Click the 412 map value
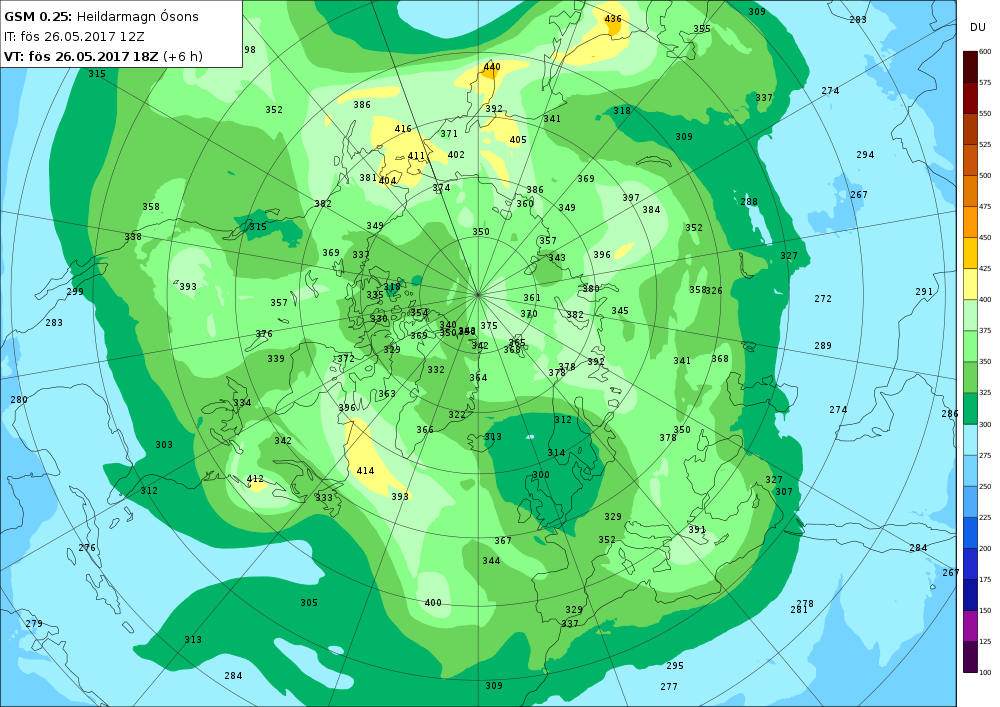 pyautogui.click(x=255, y=479)
